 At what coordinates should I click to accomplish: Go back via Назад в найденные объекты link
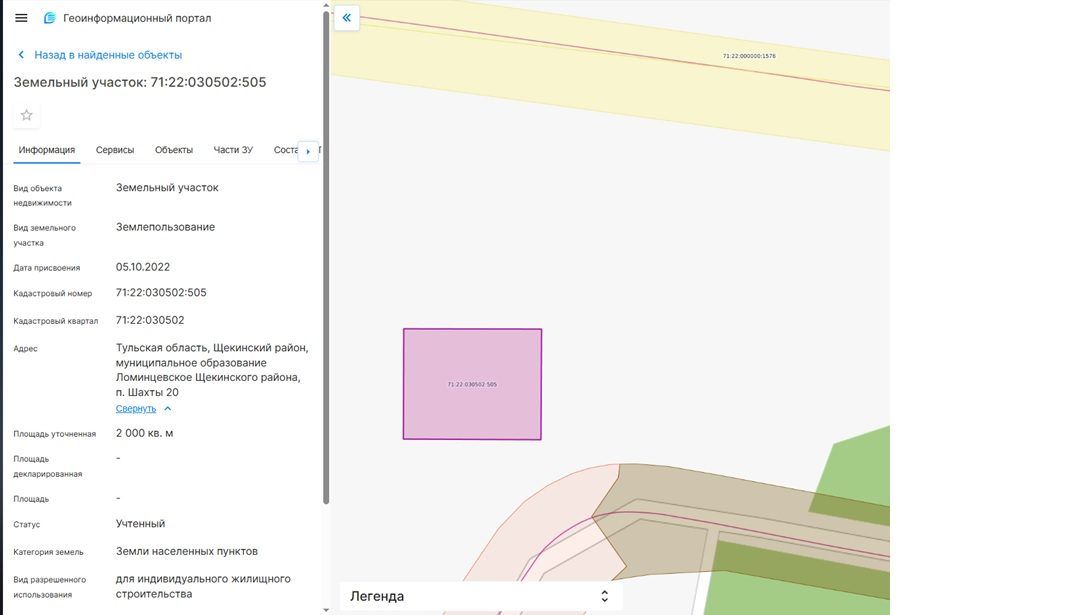(108, 55)
